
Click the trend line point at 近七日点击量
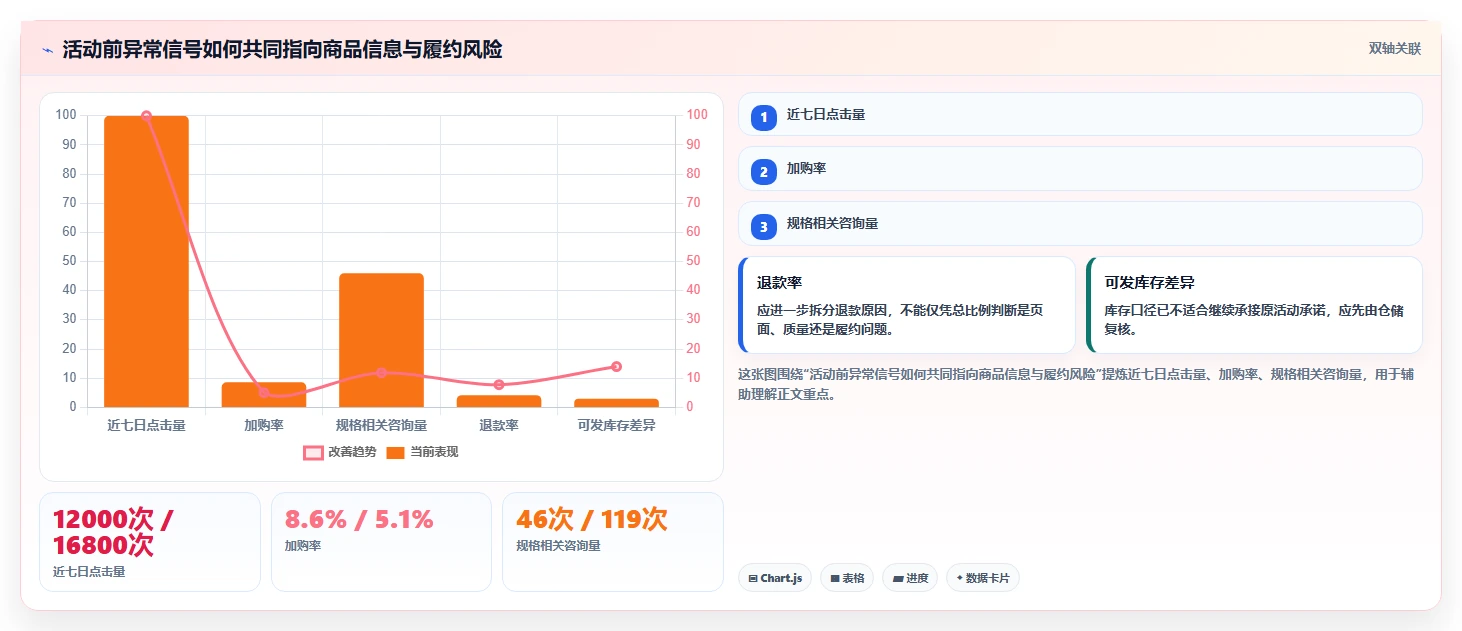point(146,116)
